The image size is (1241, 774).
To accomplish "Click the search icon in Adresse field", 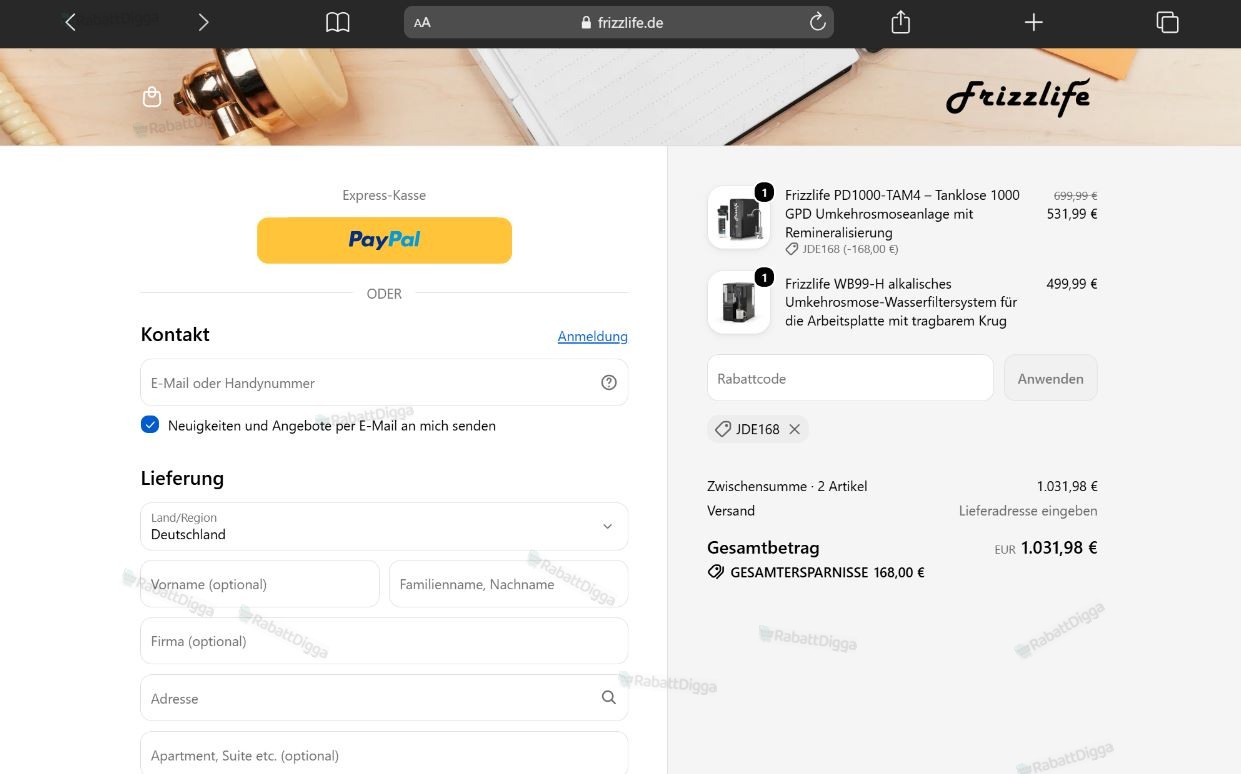I will 609,697.
